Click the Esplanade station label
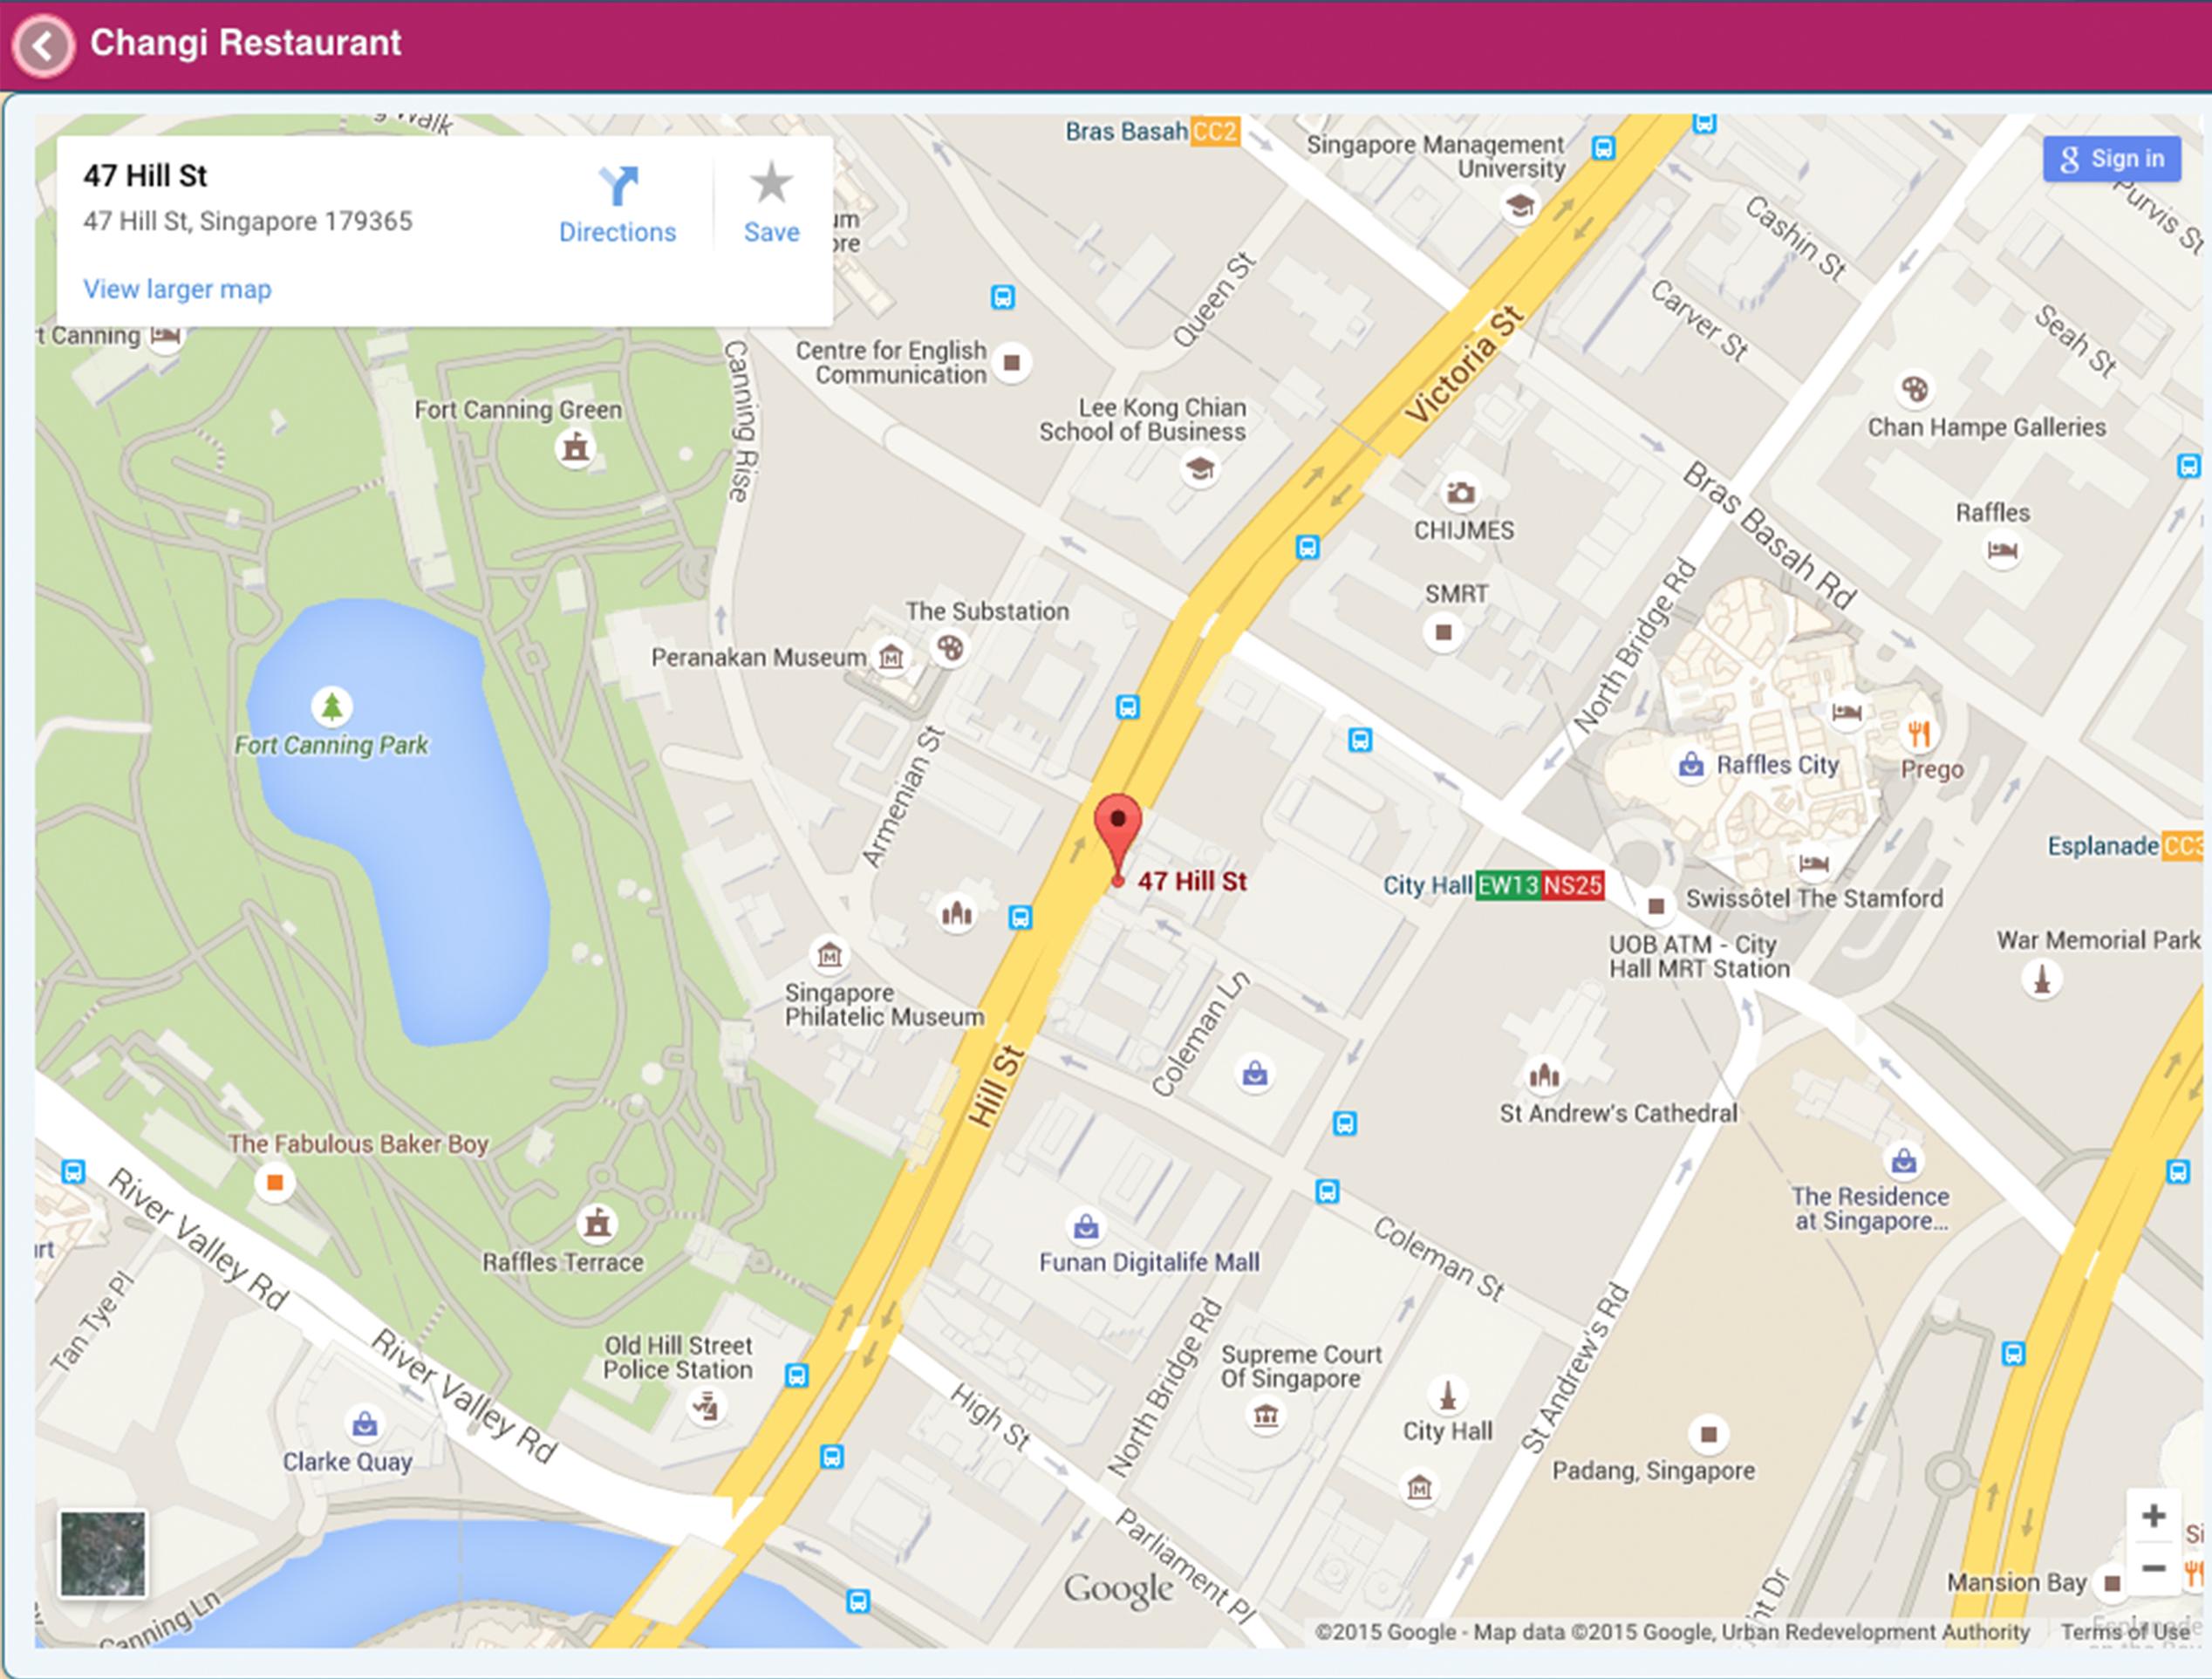The height and width of the screenshot is (1679, 2212). (2123, 846)
